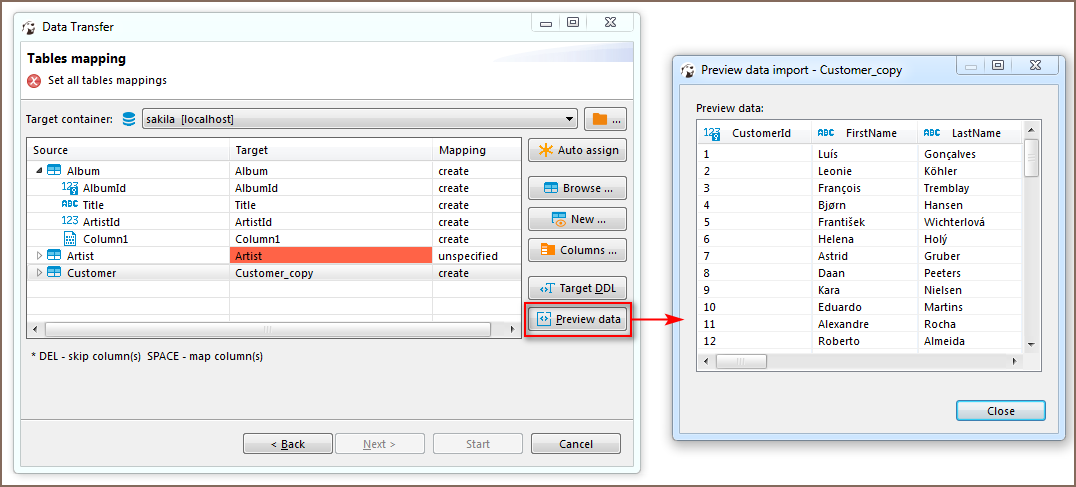Click the sakila database icon

pos(129,119)
